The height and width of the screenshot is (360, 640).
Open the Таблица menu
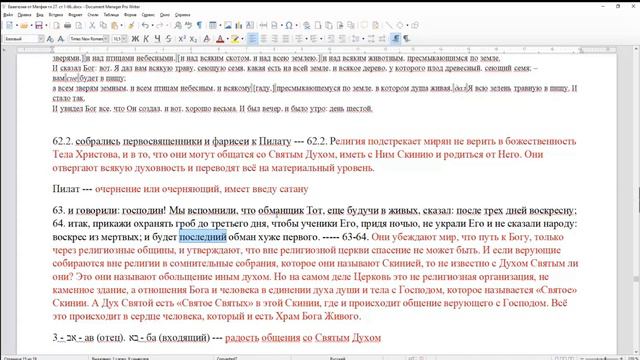(x=111, y=15)
